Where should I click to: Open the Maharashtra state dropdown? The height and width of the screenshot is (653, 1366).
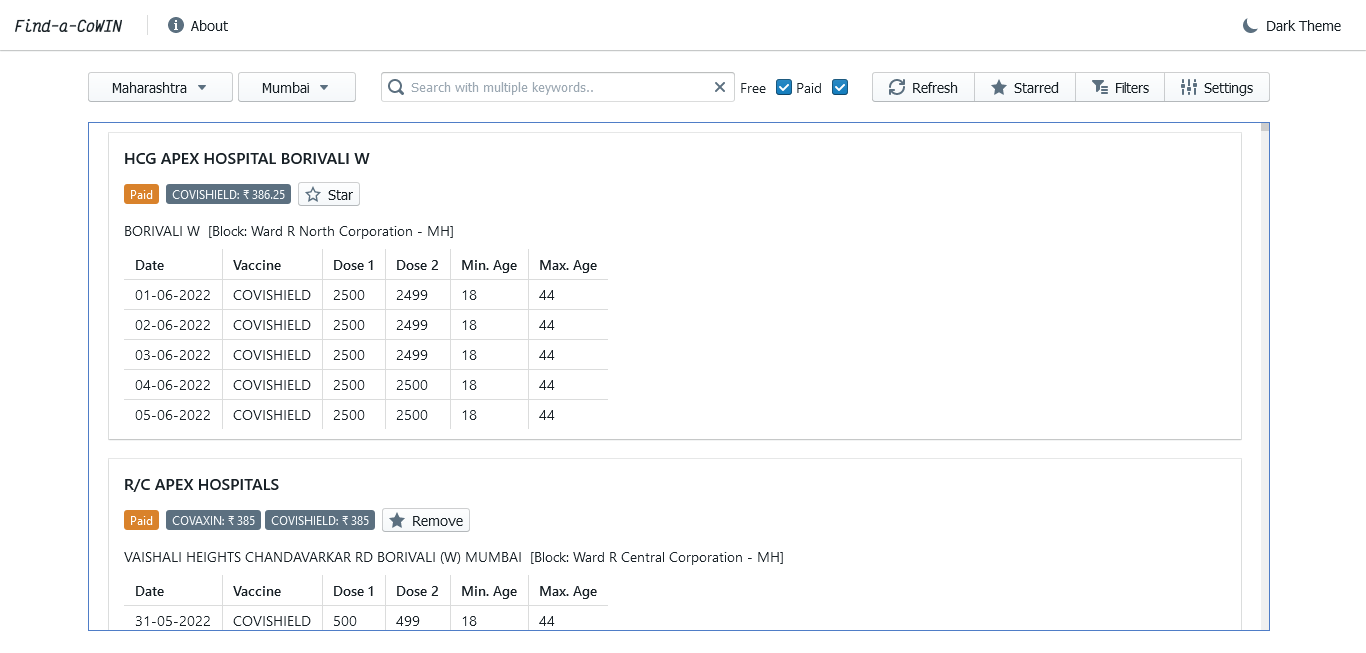click(160, 87)
